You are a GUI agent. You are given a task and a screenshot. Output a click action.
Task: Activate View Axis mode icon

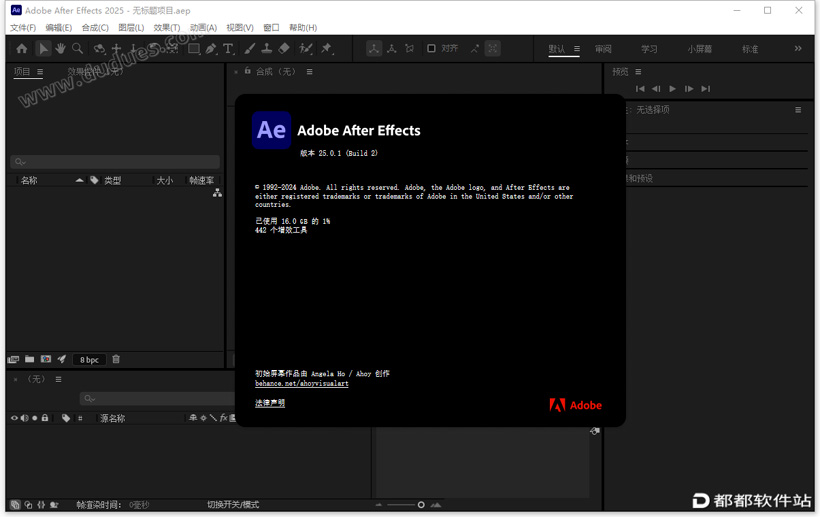[409, 49]
